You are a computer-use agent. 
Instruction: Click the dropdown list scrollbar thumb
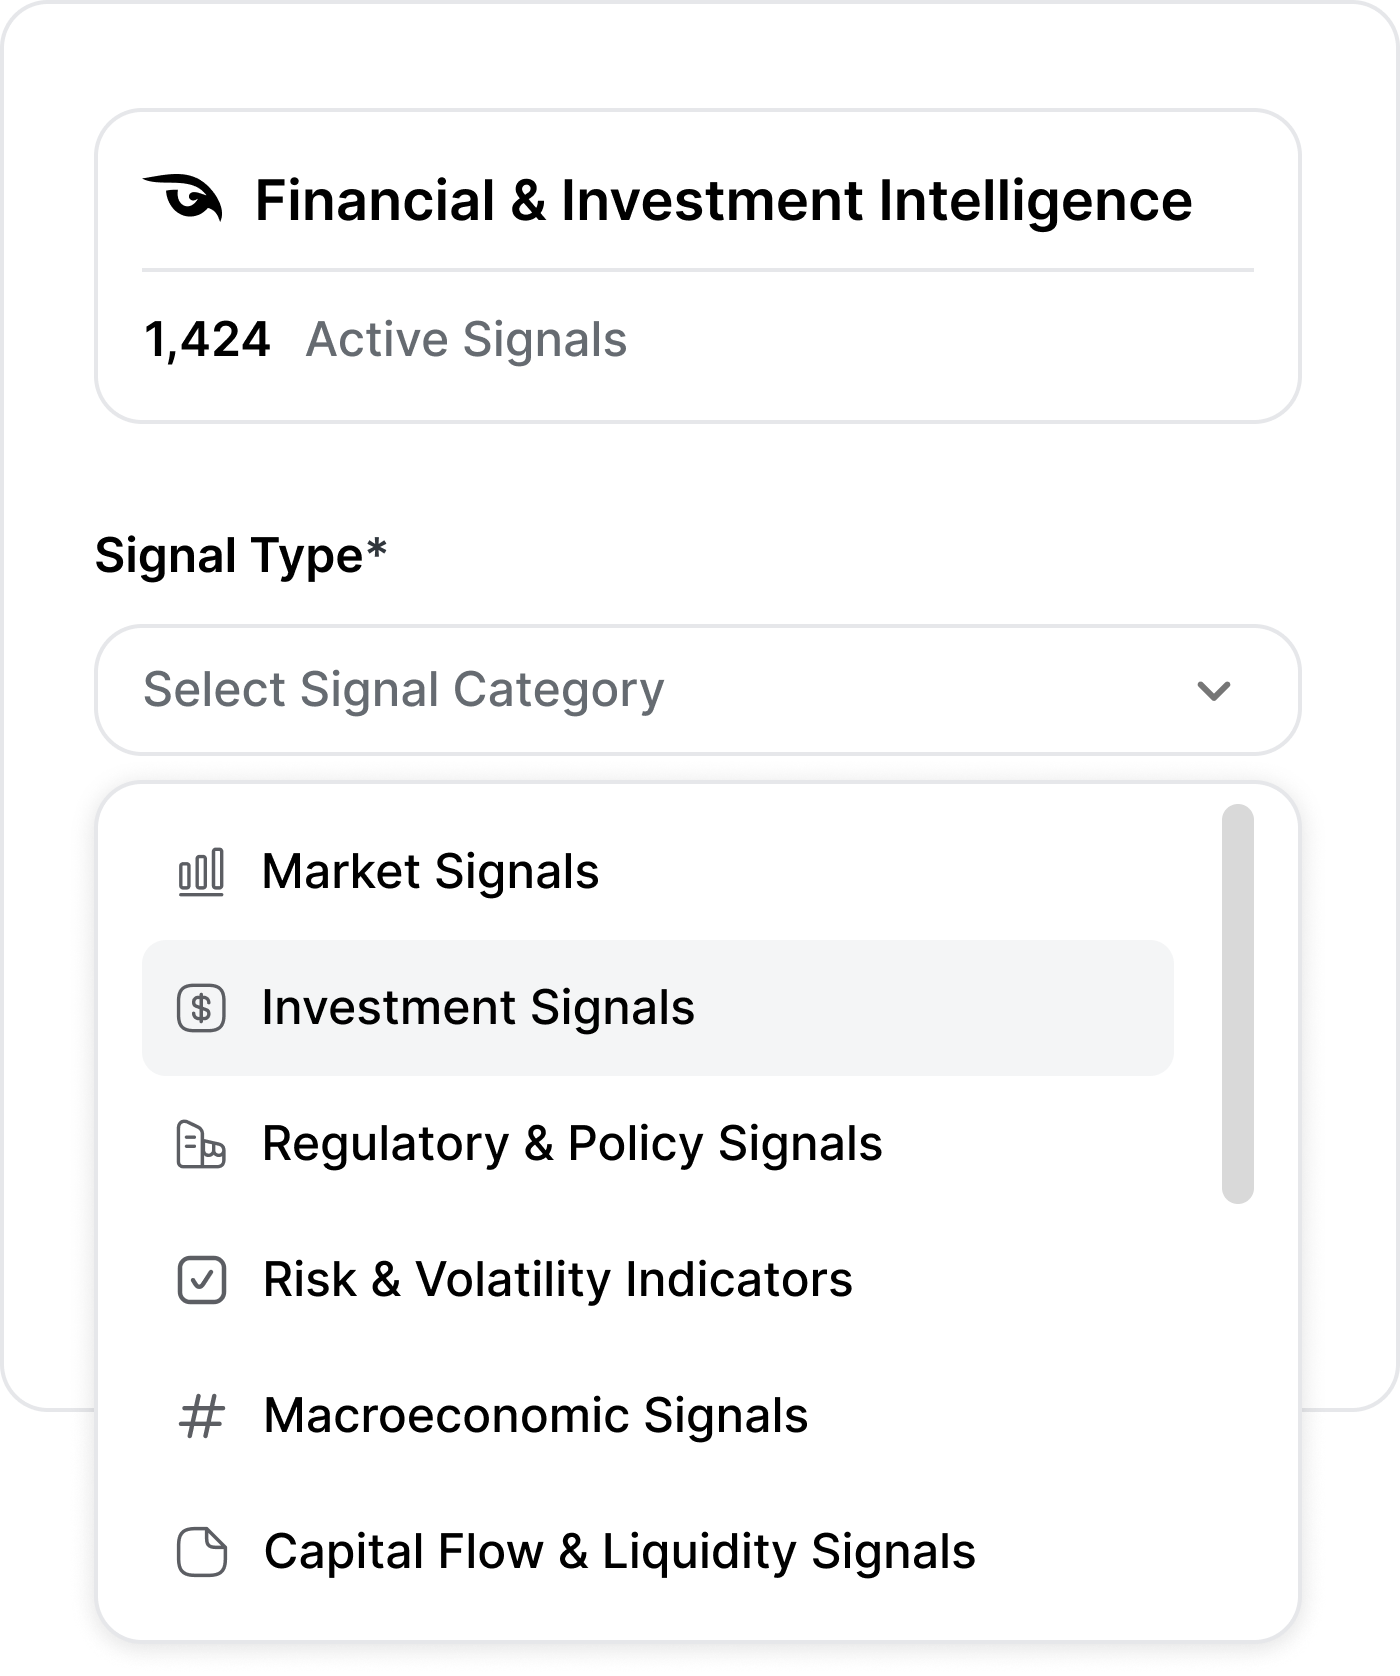1237,1003
